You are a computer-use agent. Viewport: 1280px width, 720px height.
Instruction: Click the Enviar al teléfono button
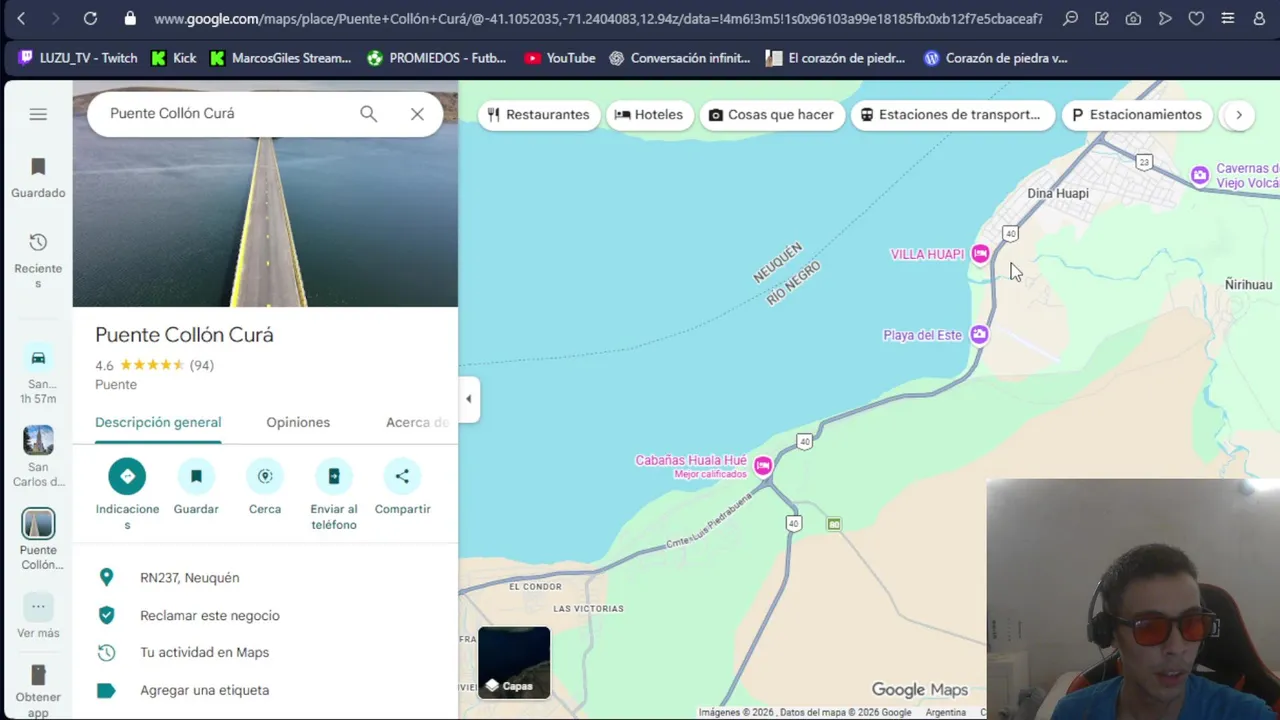coord(334,476)
